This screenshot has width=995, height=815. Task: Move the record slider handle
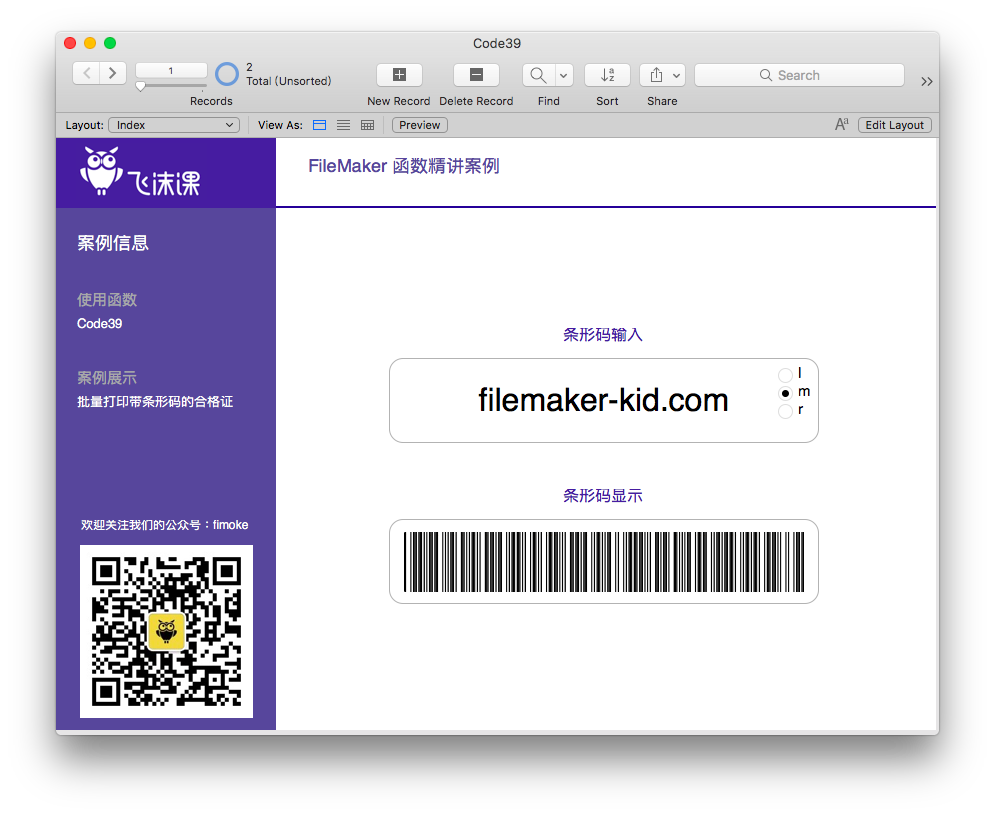point(141,86)
